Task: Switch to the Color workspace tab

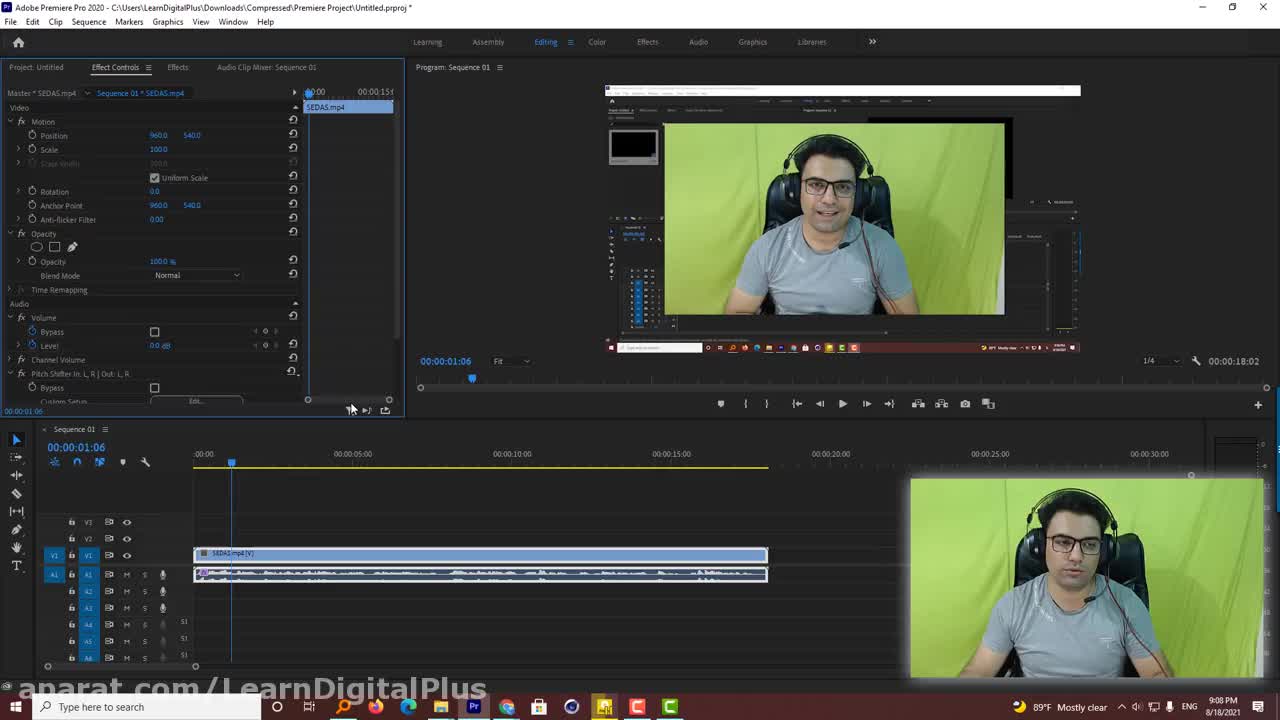Action: tap(597, 42)
